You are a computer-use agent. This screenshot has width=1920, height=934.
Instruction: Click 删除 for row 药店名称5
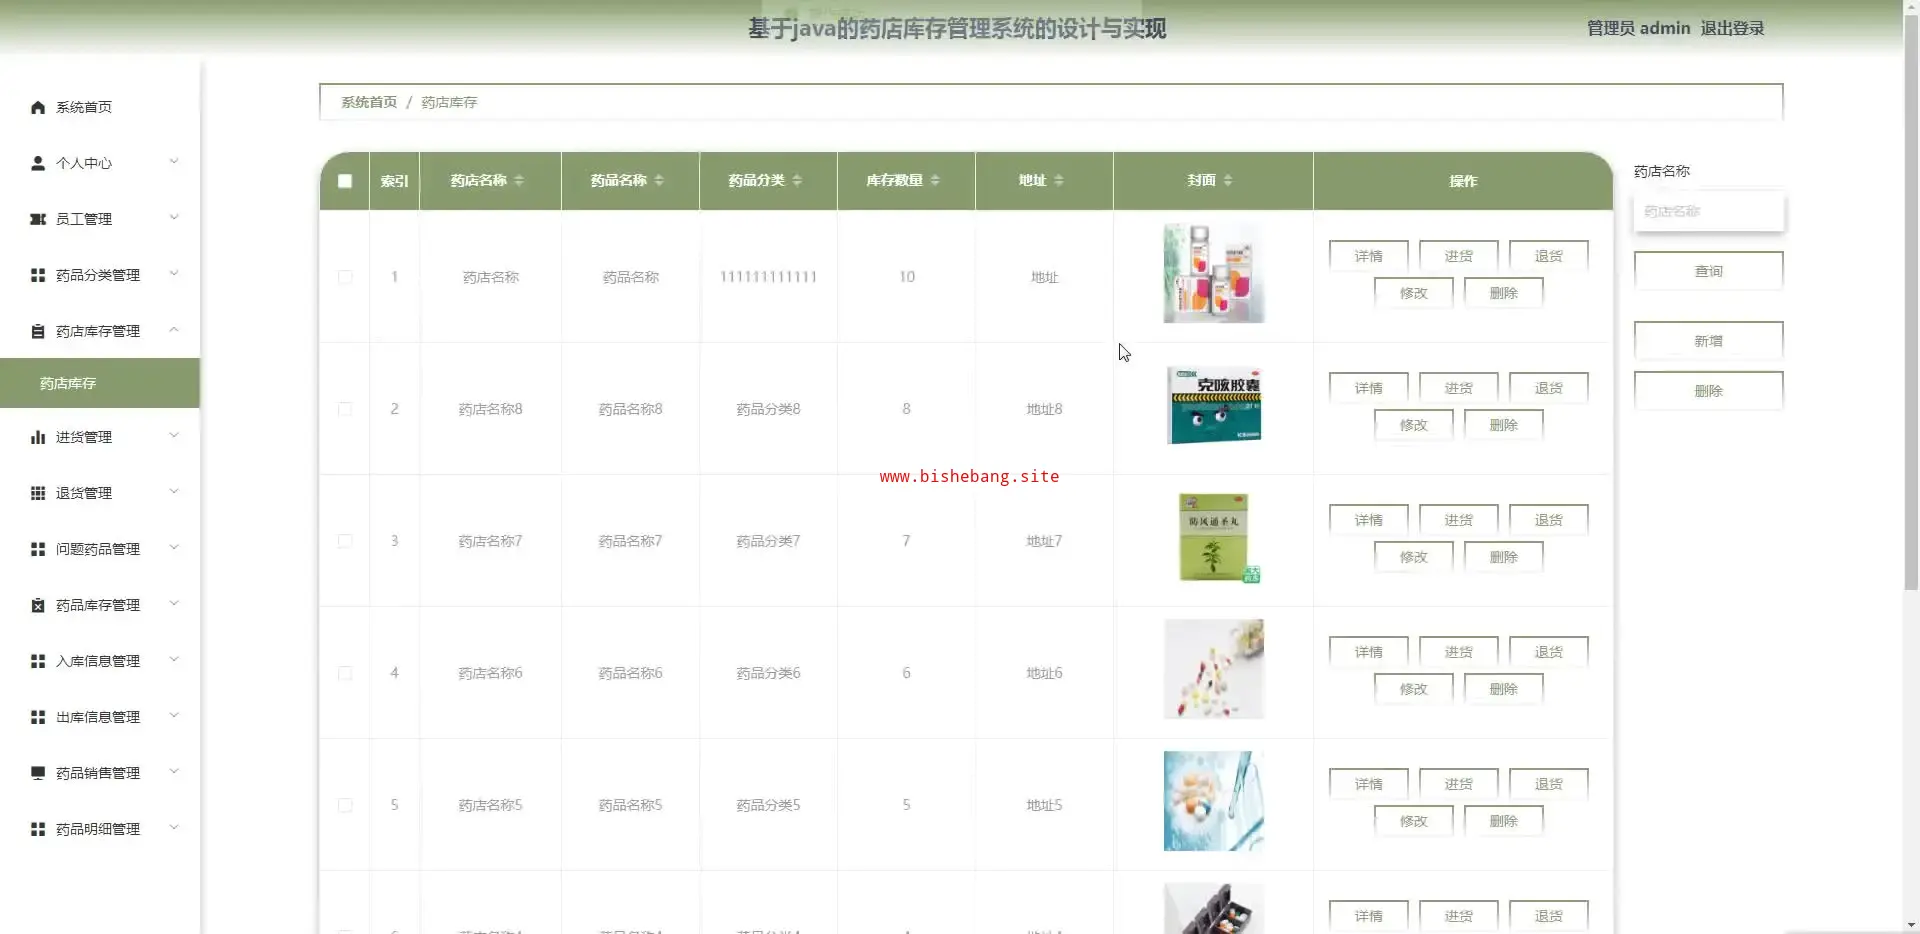coord(1503,821)
